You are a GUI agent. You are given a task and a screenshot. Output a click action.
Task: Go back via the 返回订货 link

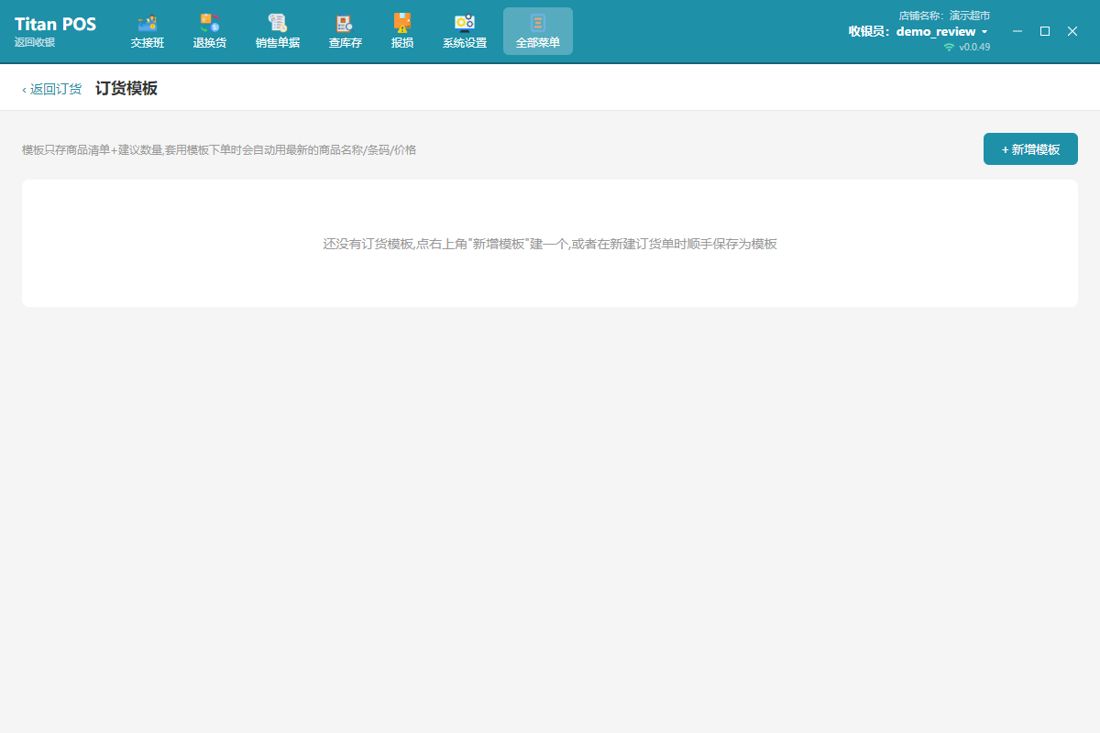click(x=52, y=89)
